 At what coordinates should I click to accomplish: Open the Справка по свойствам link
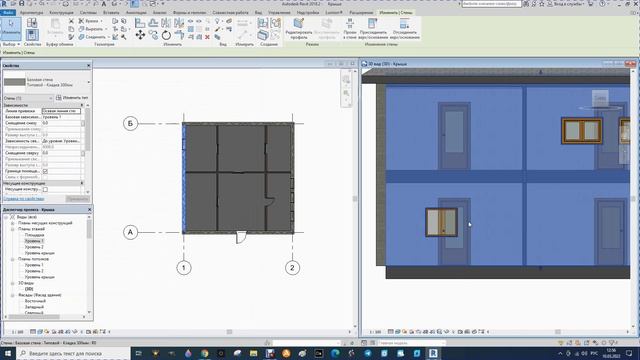point(24,199)
